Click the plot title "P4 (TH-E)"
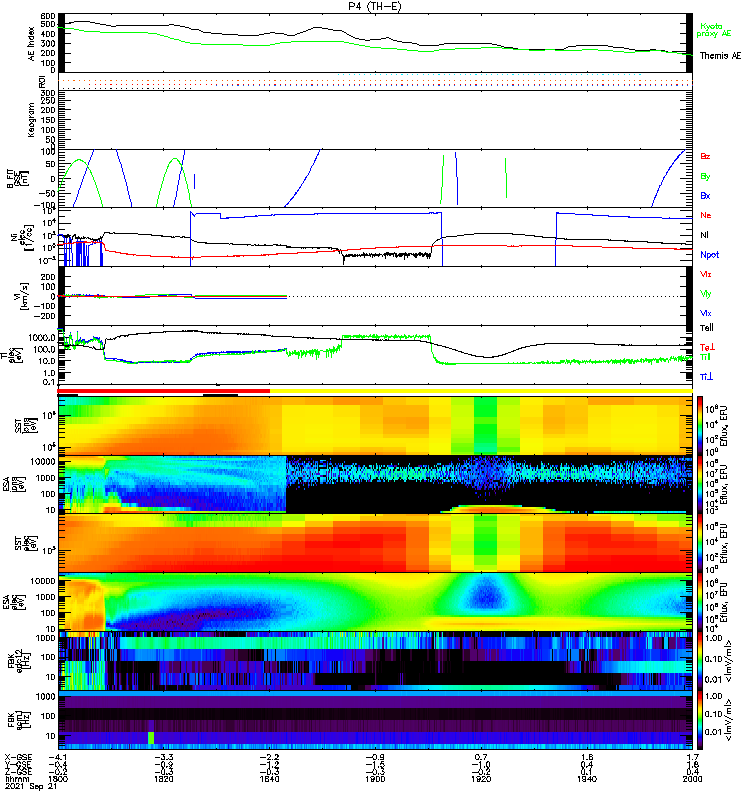 [375, 7]
